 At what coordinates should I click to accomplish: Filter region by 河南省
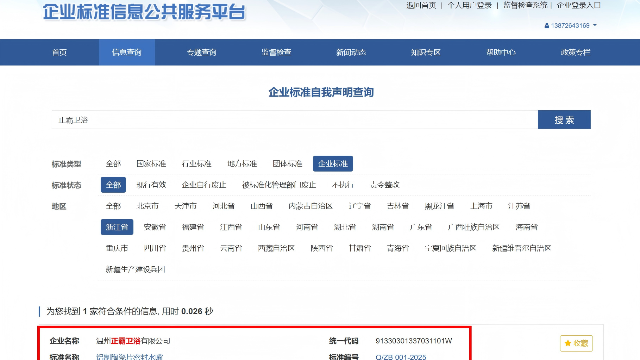[307, 227]
